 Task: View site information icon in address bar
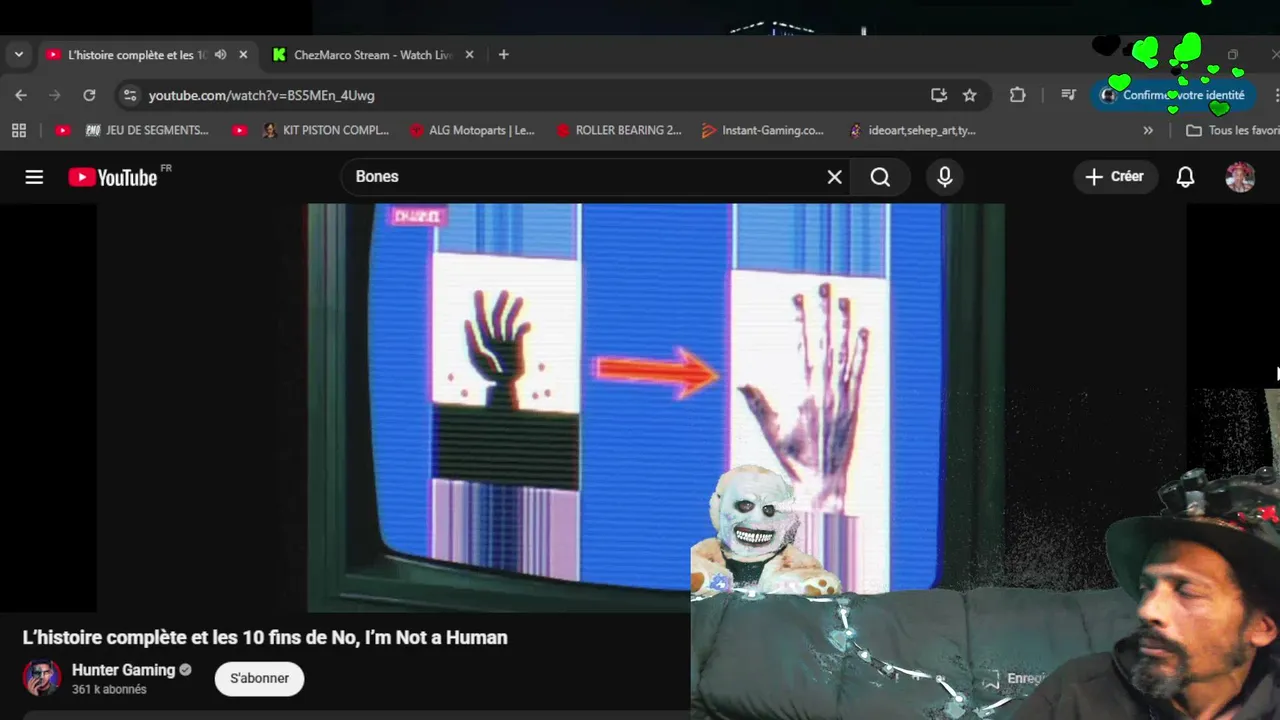pos(129,95)
